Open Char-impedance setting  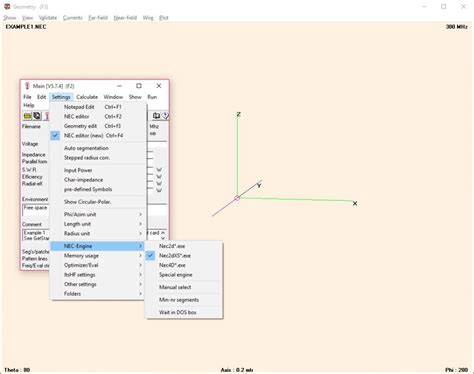98,180
